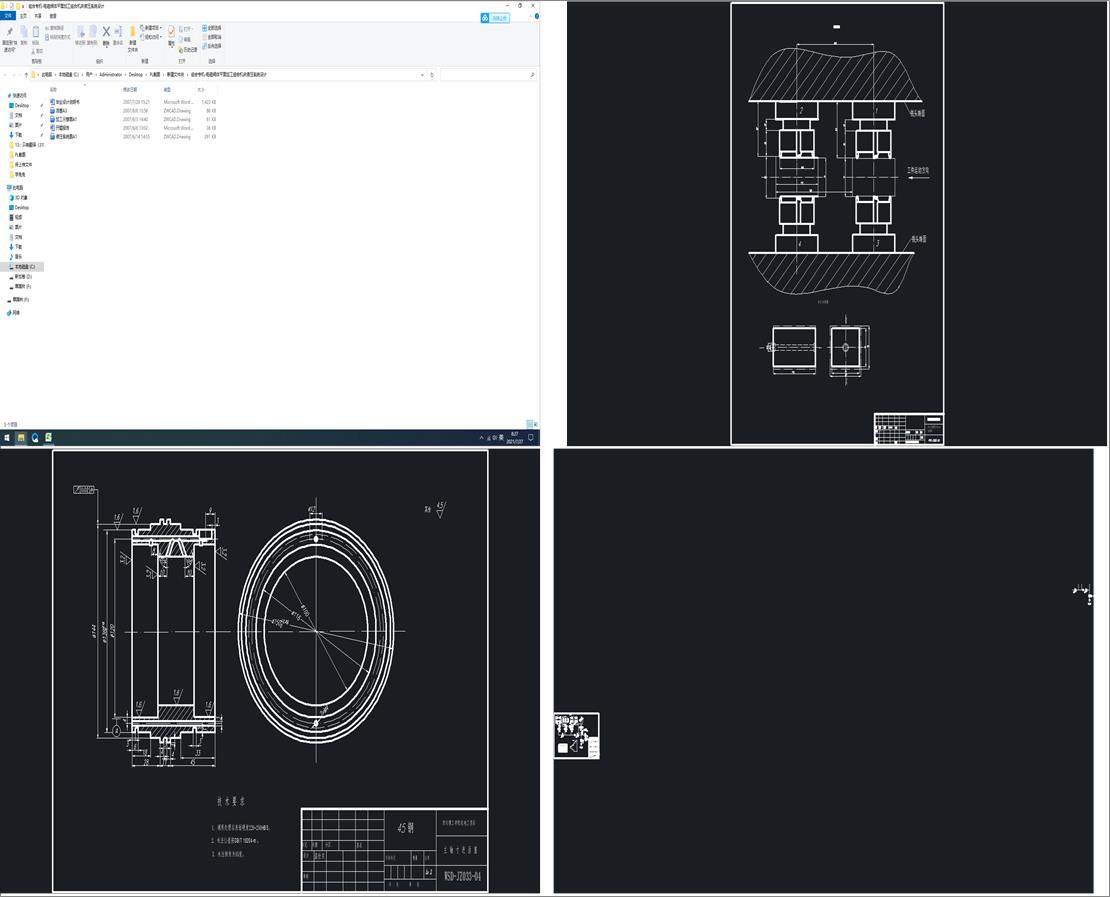
Task: Click the refresh button beside the address bar
Action: tap(431, 74)
